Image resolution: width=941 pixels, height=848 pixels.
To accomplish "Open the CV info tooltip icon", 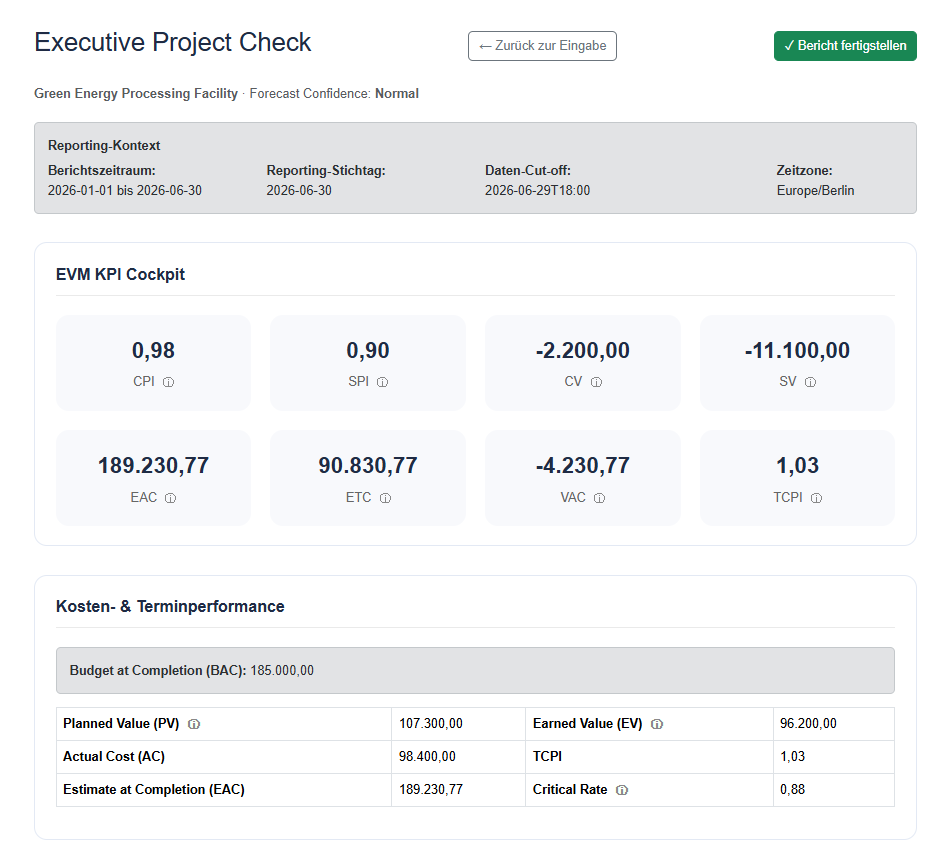I will [596, 382].
